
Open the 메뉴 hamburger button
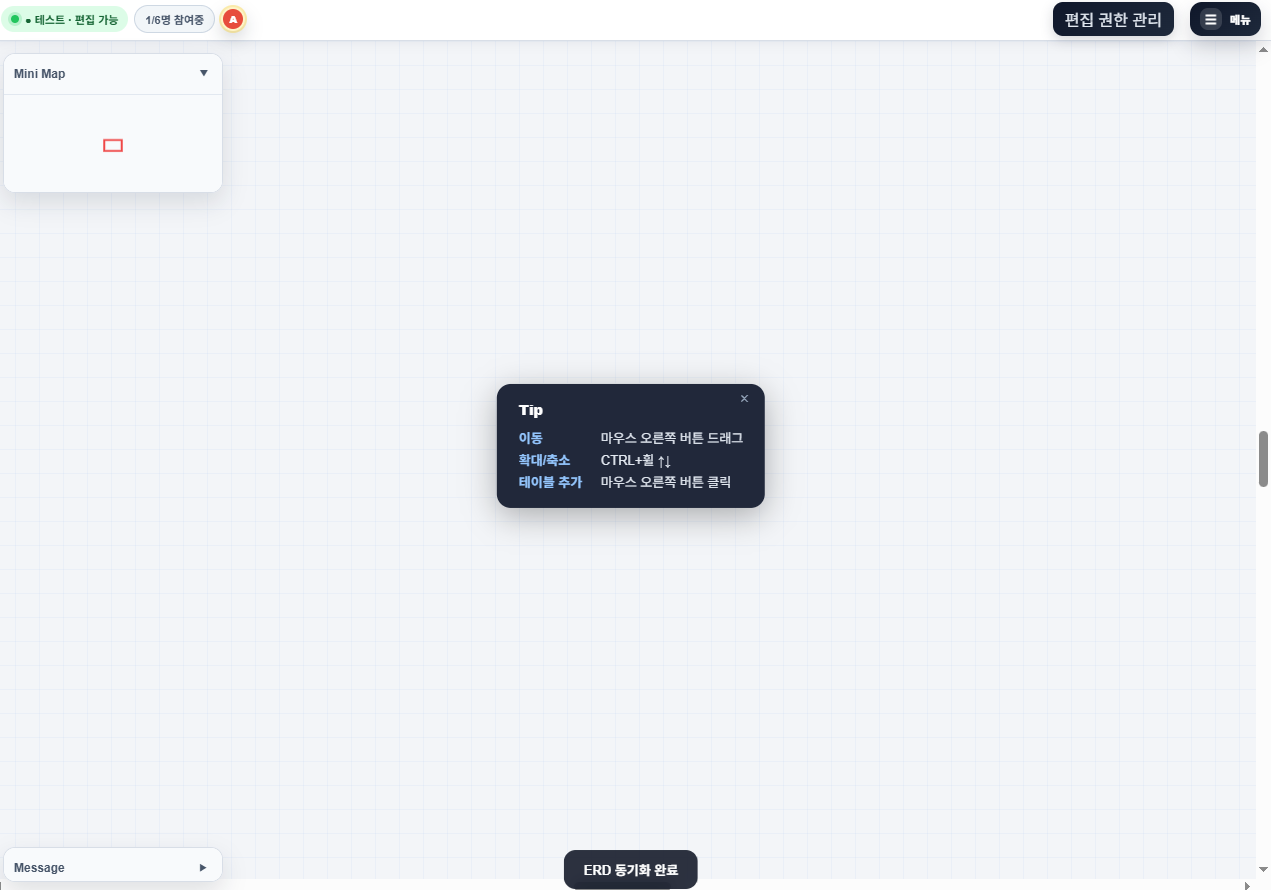1225,19
